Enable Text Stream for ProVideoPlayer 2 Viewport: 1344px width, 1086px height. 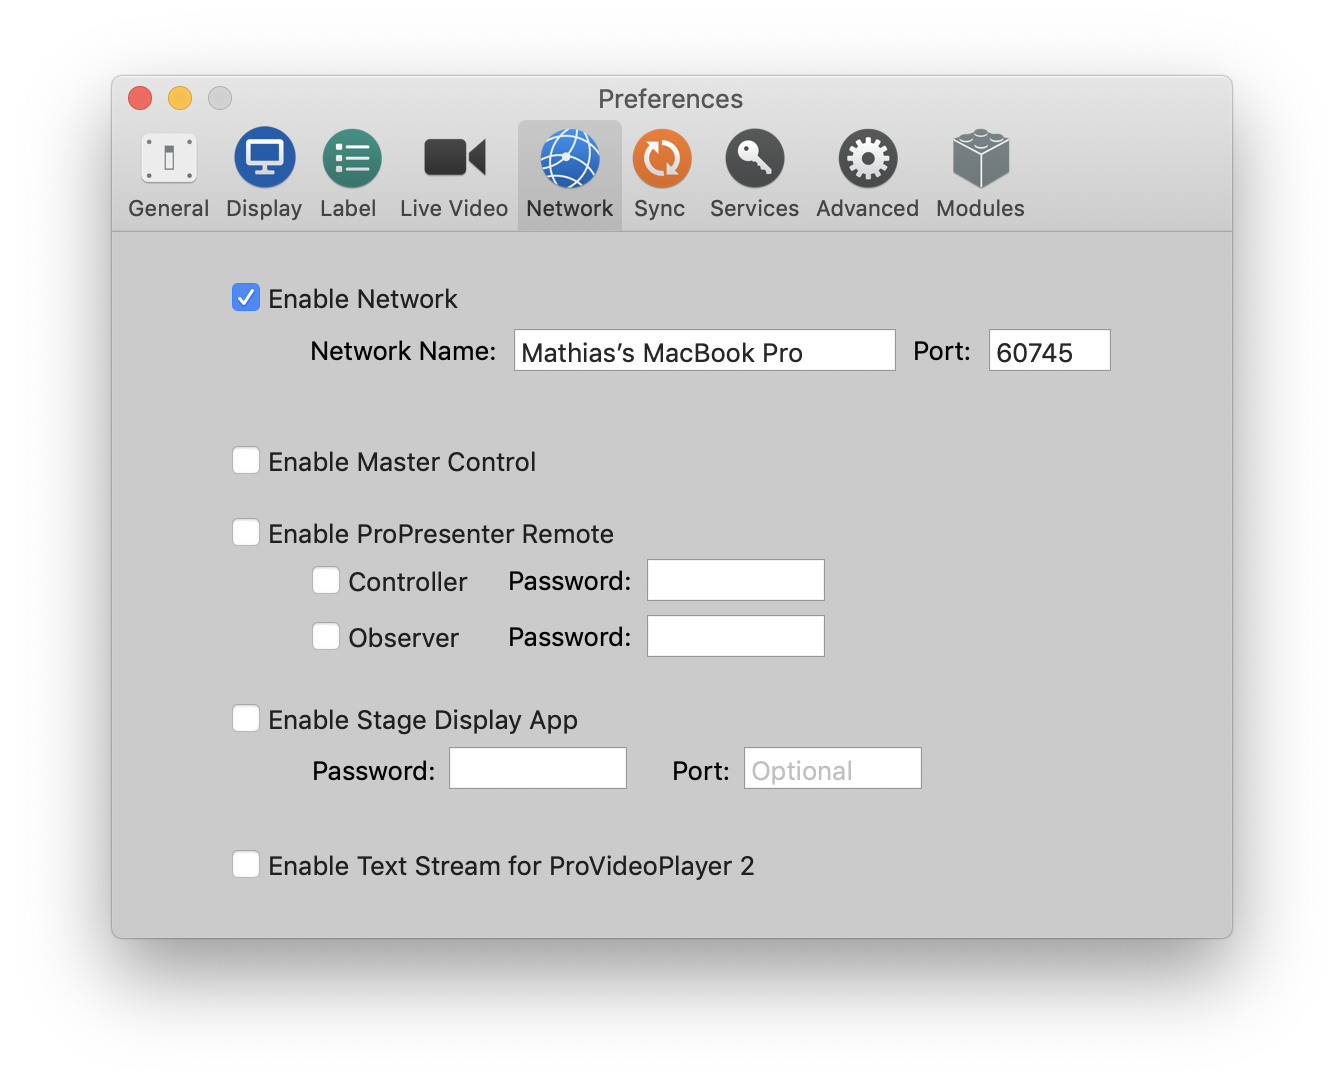point(245,864)
